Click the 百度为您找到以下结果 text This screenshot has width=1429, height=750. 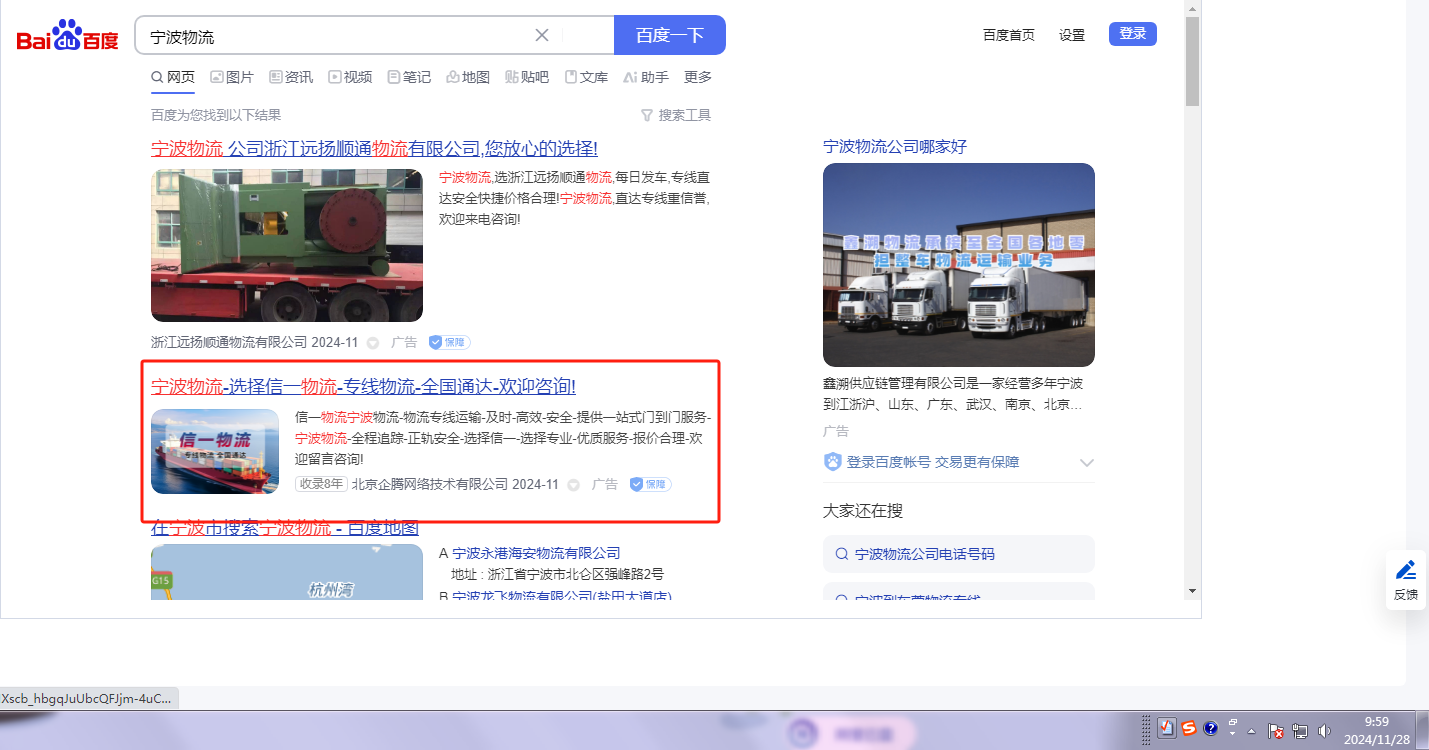point(216,115)
